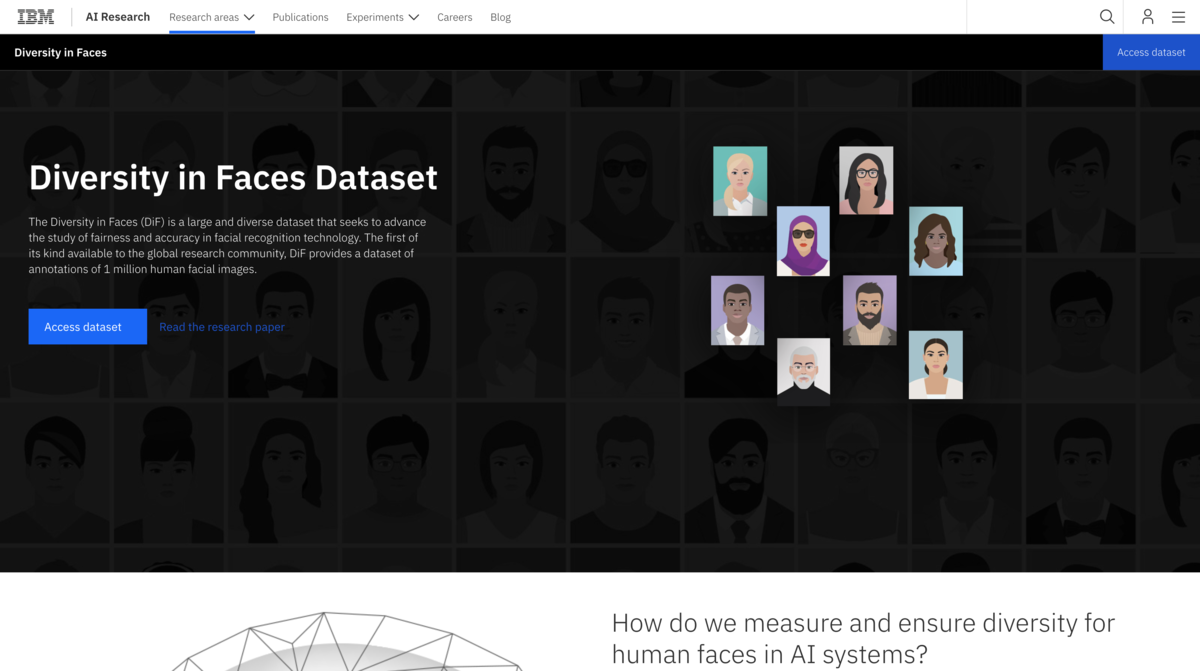This screenshot has height=671, width=1200.
Task: Select young man avatar in white coat
Action: pyautogui.click(x=738, y=311)
